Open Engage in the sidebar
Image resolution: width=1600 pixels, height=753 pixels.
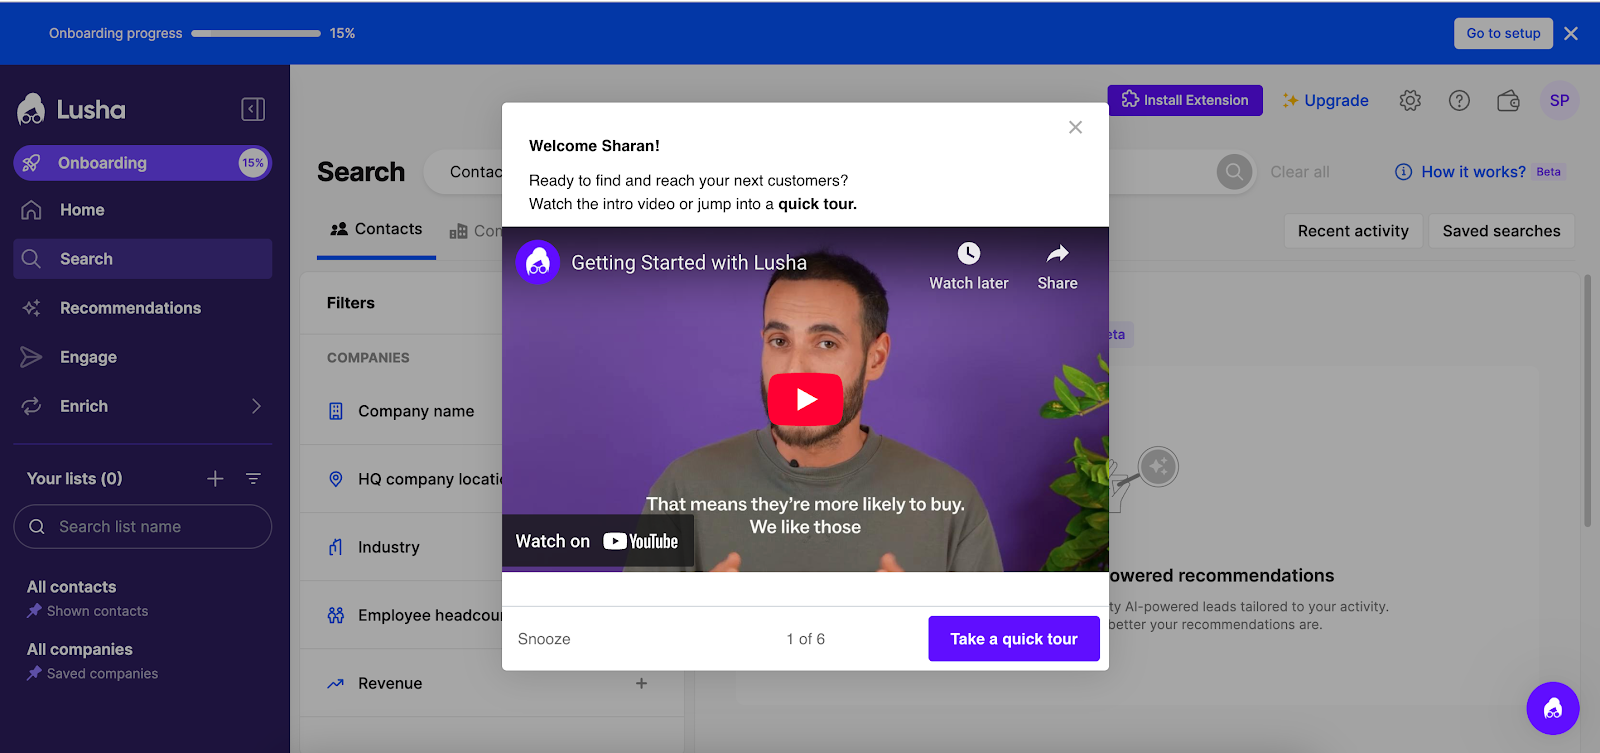coord(142,357)
